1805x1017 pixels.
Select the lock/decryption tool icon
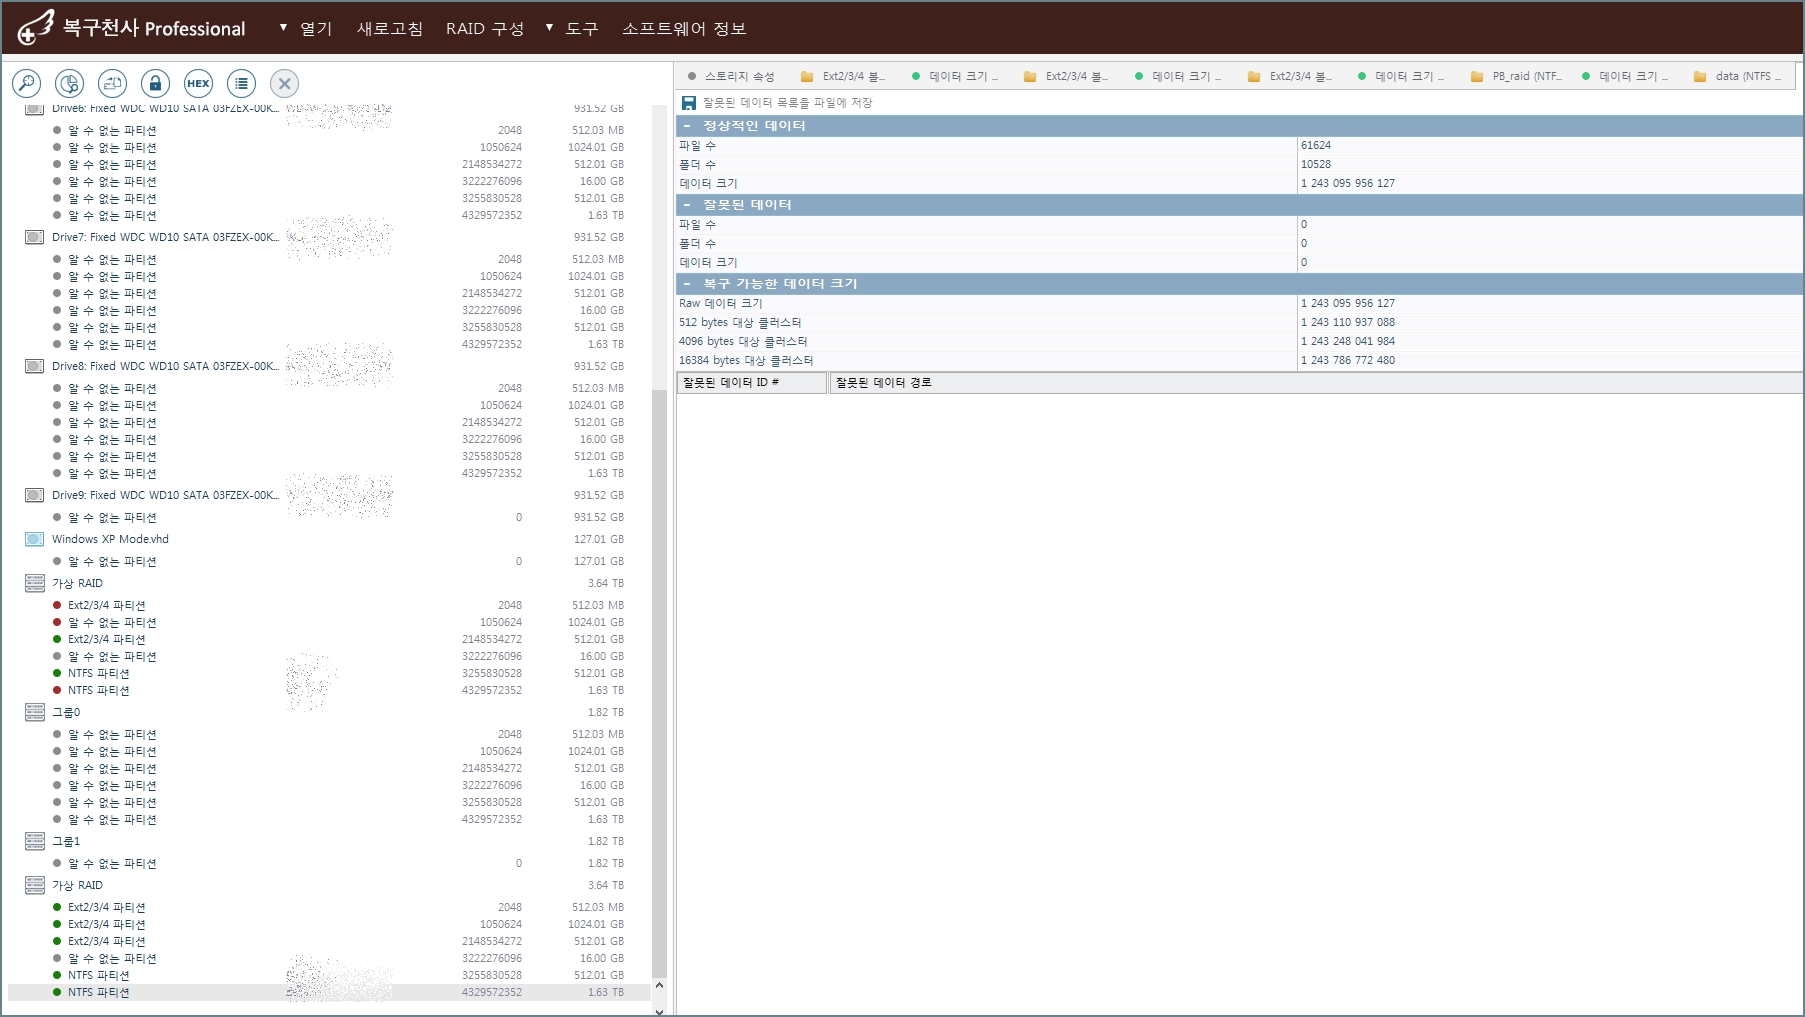pos(155,84)
